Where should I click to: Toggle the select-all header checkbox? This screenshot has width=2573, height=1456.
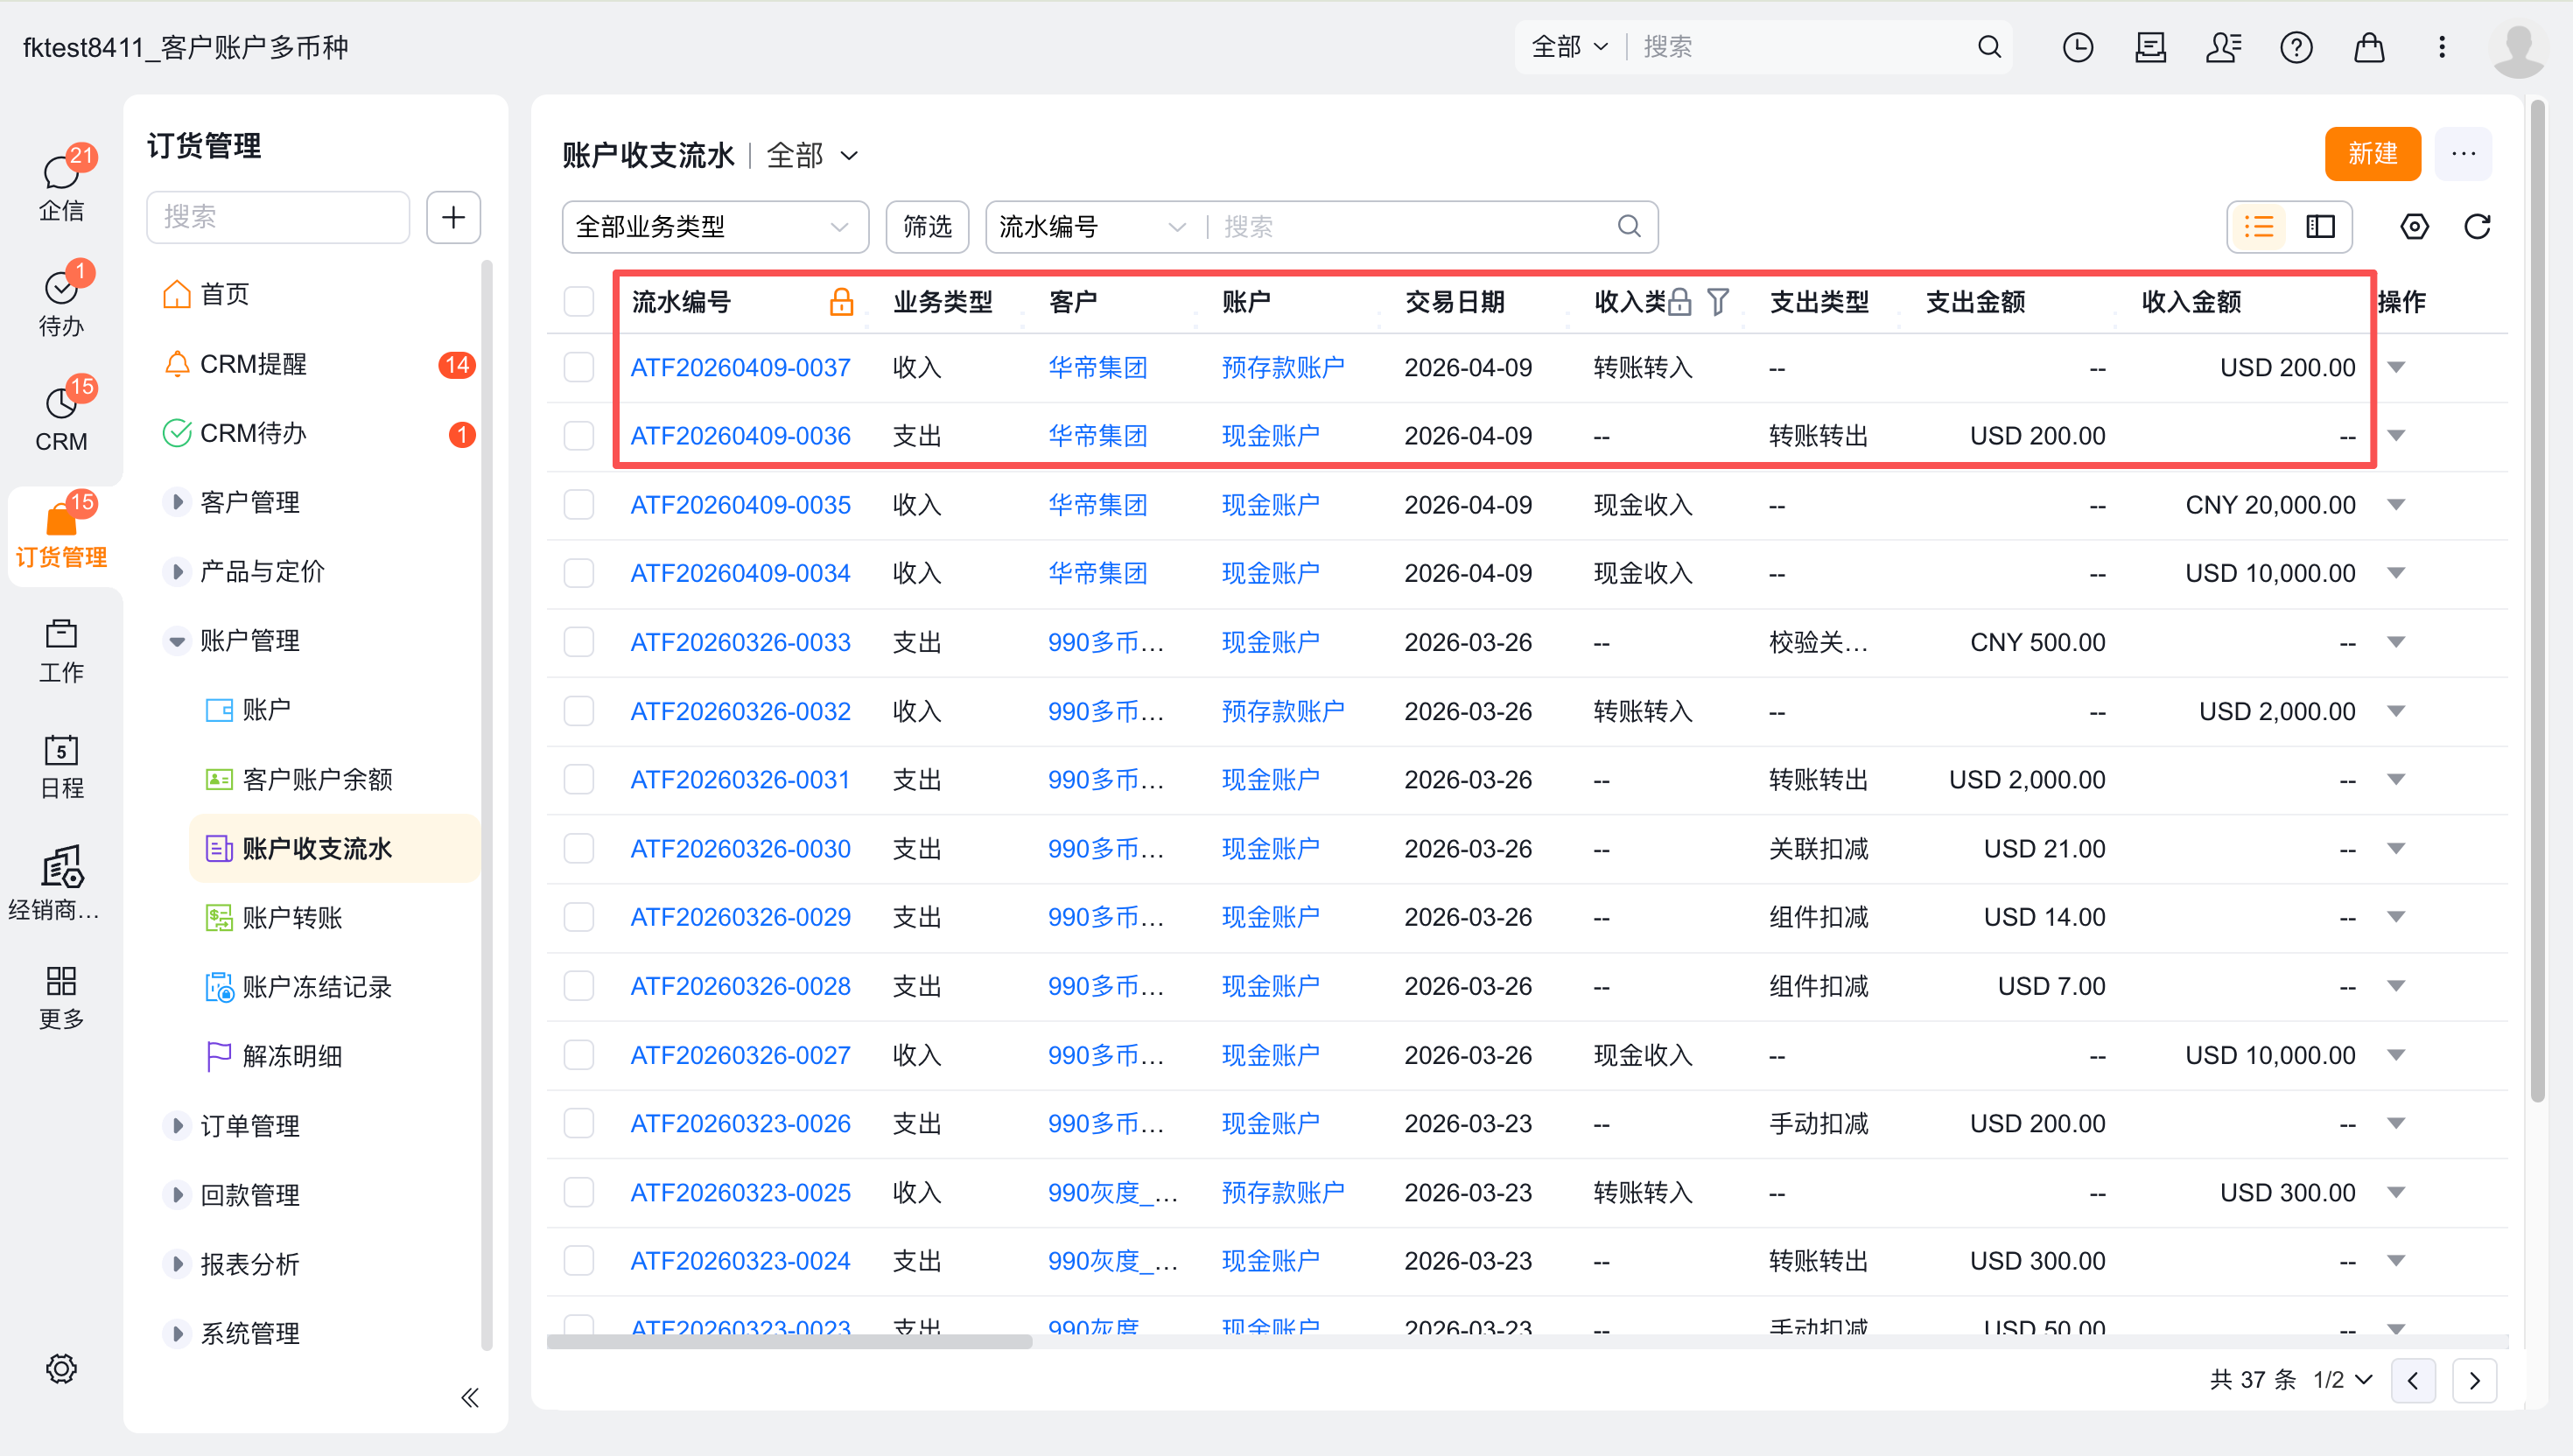pyautogui.click(x=578, y=301)
